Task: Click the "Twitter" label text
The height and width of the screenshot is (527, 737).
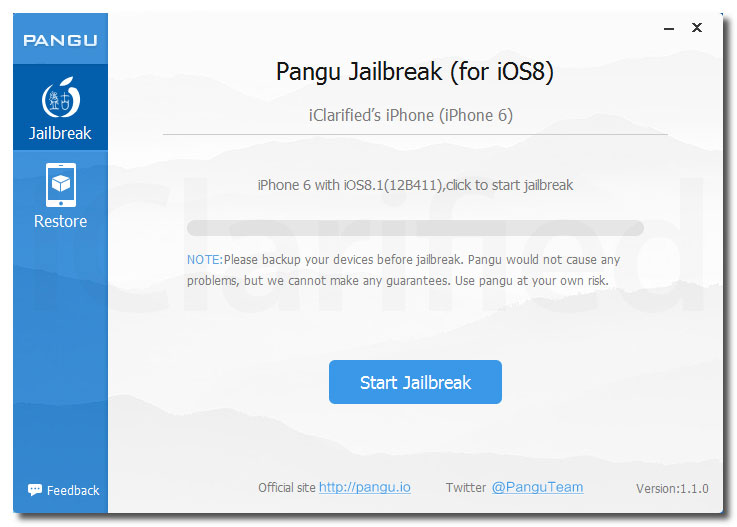Action: [465, 488]
